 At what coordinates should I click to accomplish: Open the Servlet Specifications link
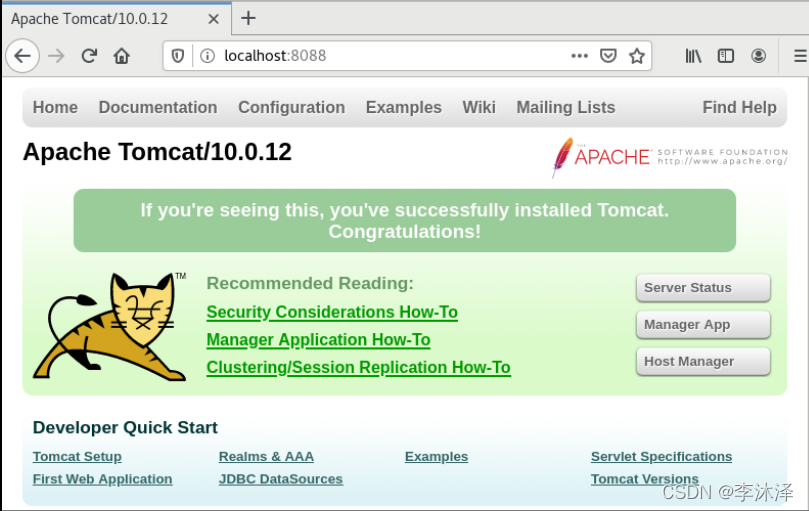pyautogui.click(x=661, y=457)
